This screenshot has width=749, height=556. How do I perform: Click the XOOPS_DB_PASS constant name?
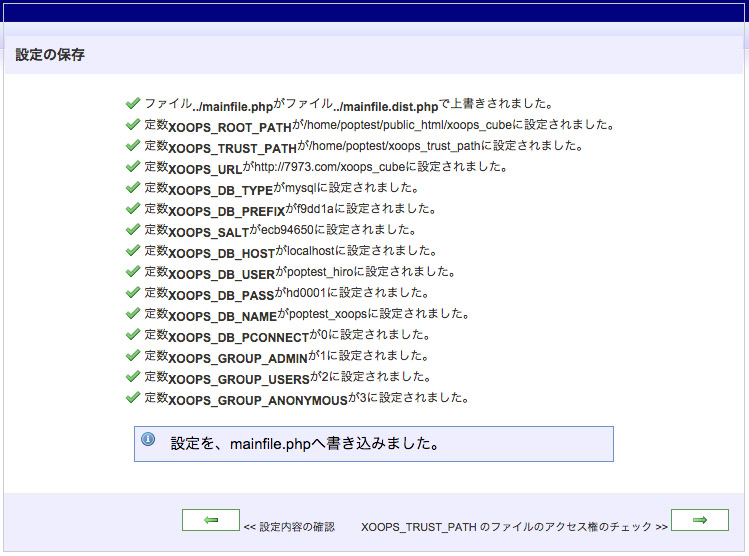(221, 295)
